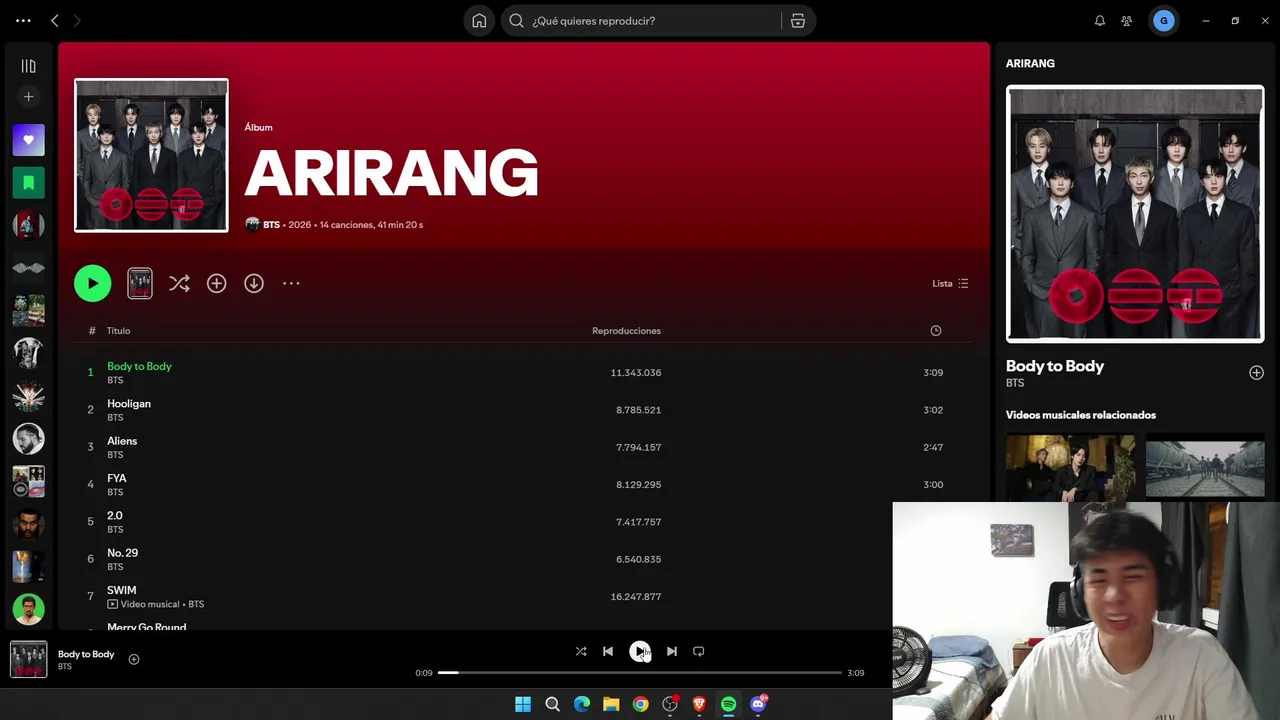The image size is (1280, 720).
Task: Open Microsoft Edge from the taskbar
Action: [x=582, y=704]
